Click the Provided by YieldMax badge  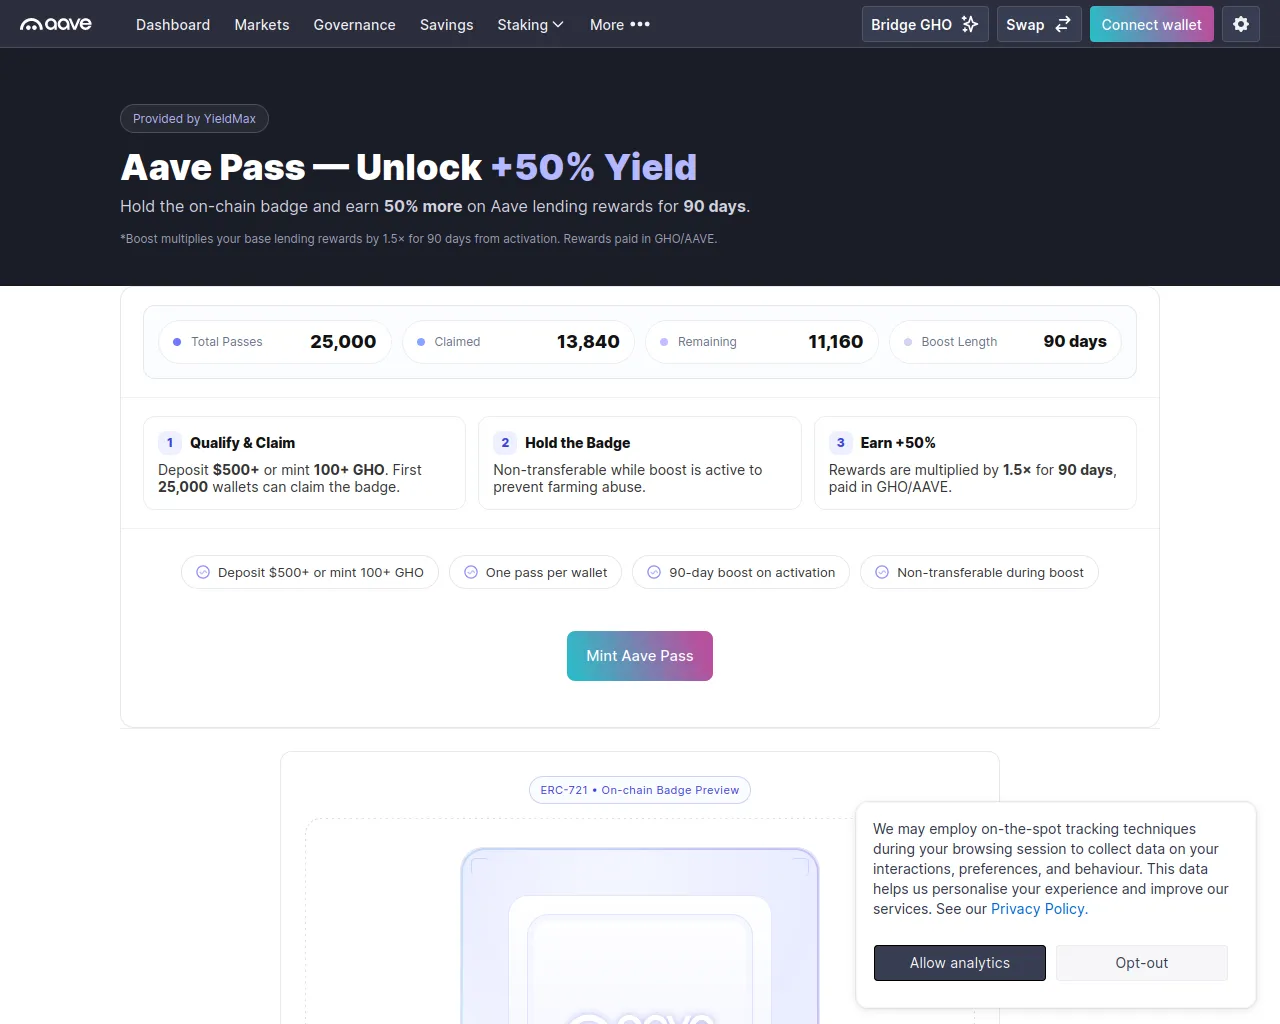[194, 119]
